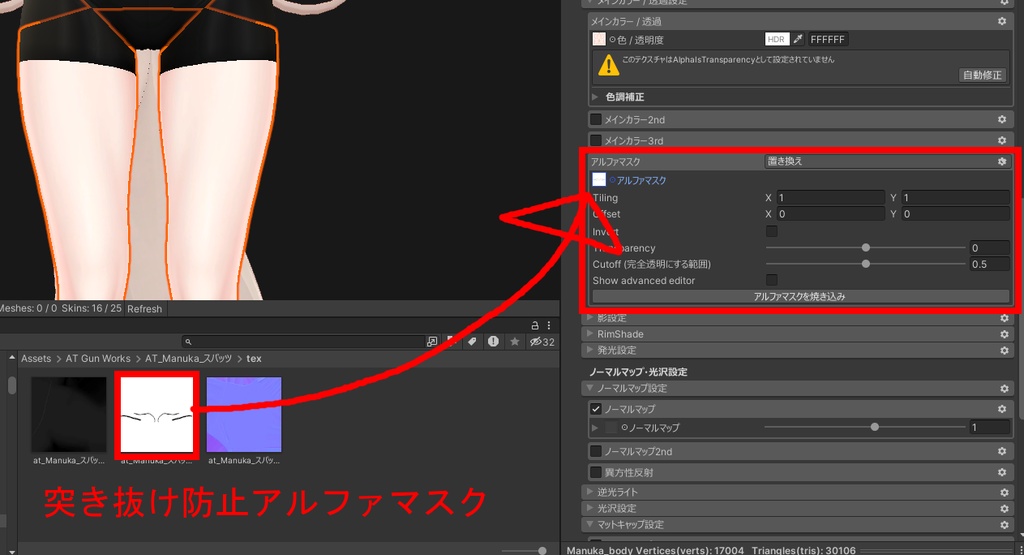This screenshot has height=555, width=1024.
Task: Expand the 発光設定 section
Action: (590, 350)
